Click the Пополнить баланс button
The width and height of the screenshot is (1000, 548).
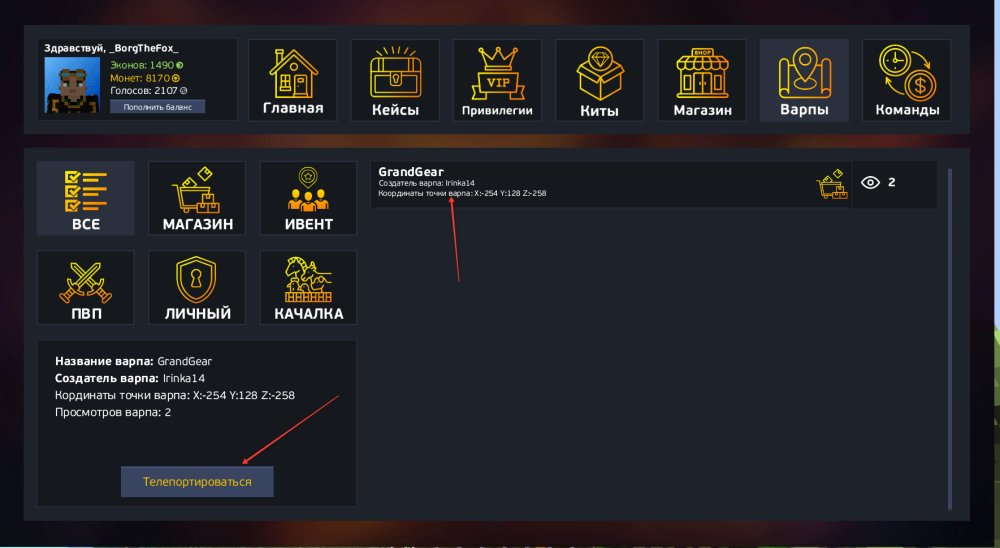[x=158, y=107]
